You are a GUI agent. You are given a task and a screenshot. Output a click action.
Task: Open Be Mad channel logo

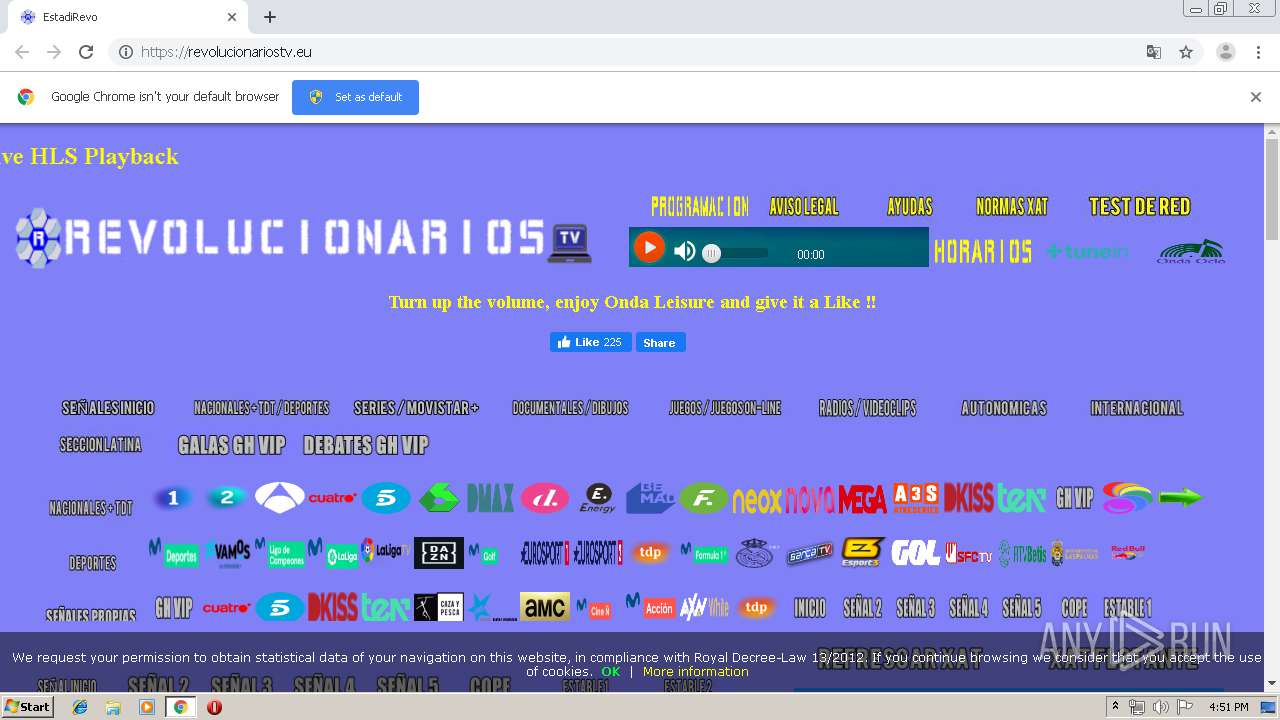651,498
